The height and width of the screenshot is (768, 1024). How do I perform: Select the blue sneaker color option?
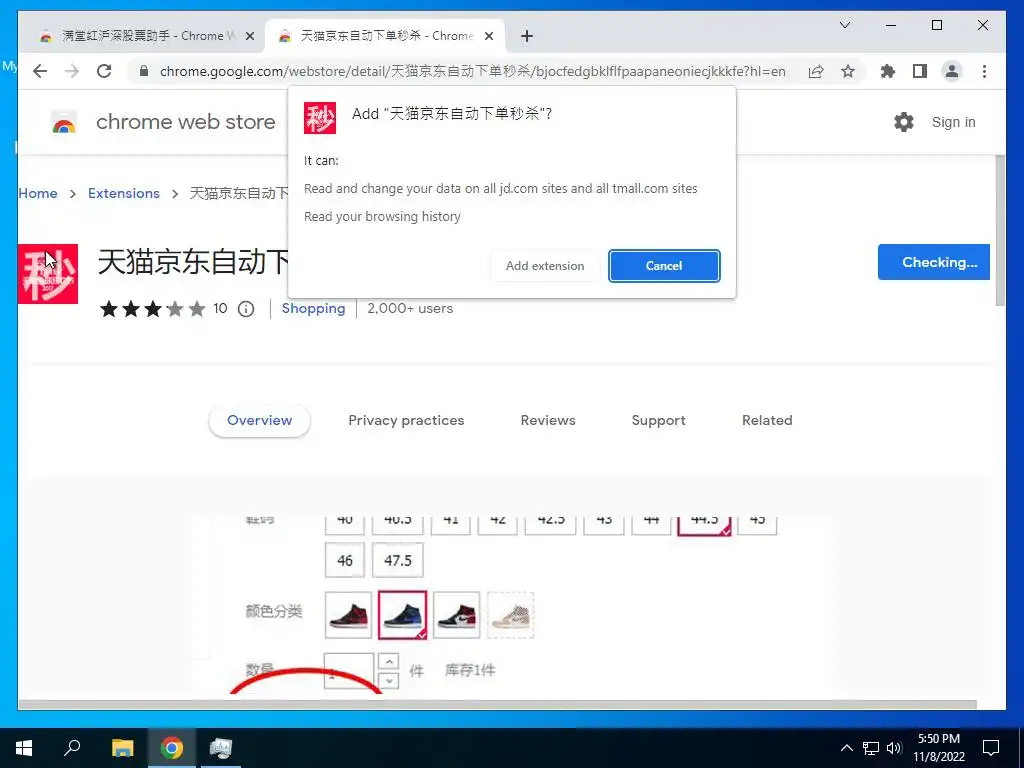403,615
